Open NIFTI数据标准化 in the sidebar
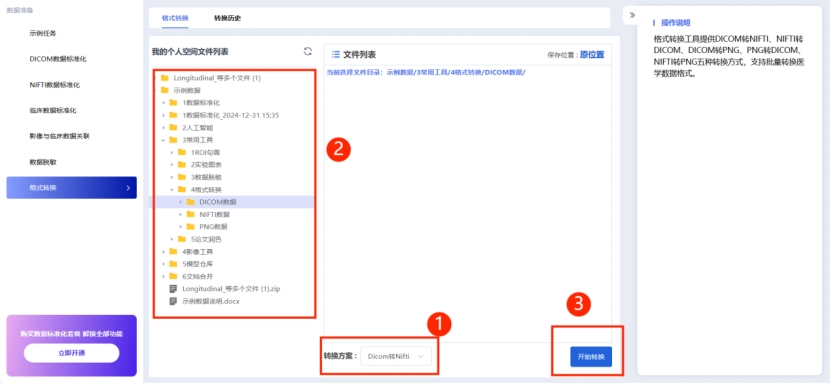 pos(55,85)
